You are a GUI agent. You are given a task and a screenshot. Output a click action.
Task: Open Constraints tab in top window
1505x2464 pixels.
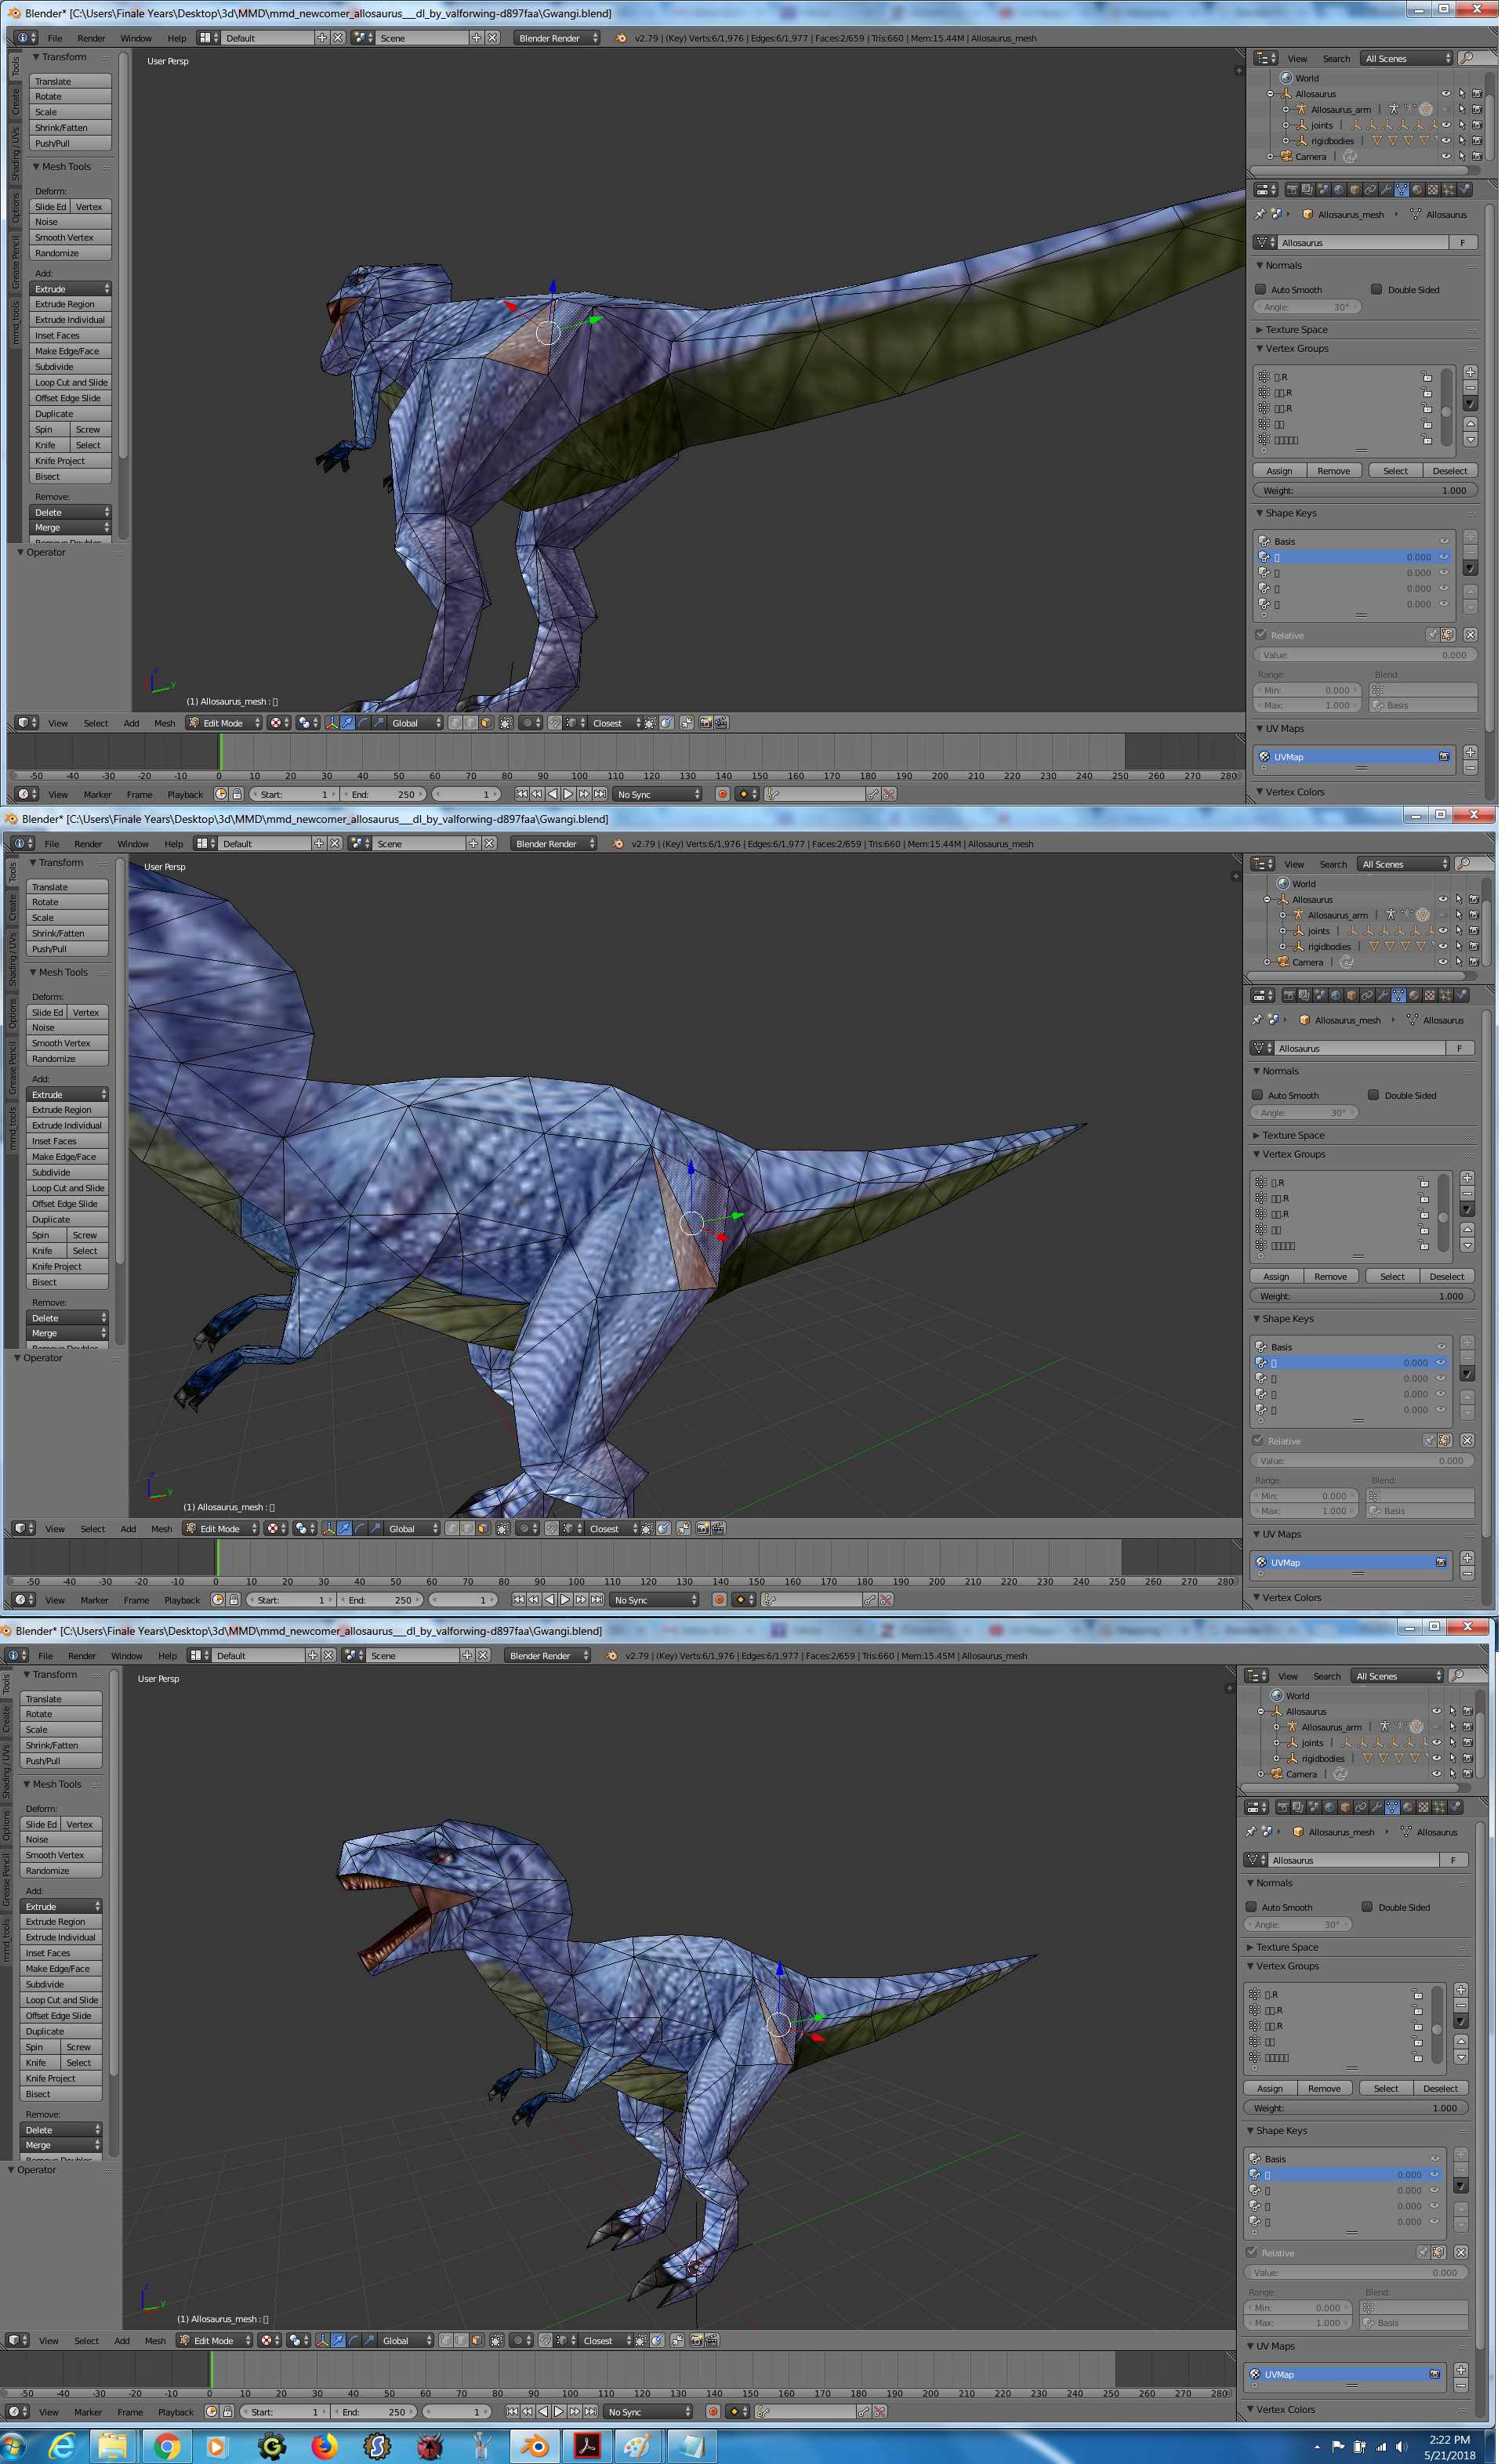(x=1371, y=189)
